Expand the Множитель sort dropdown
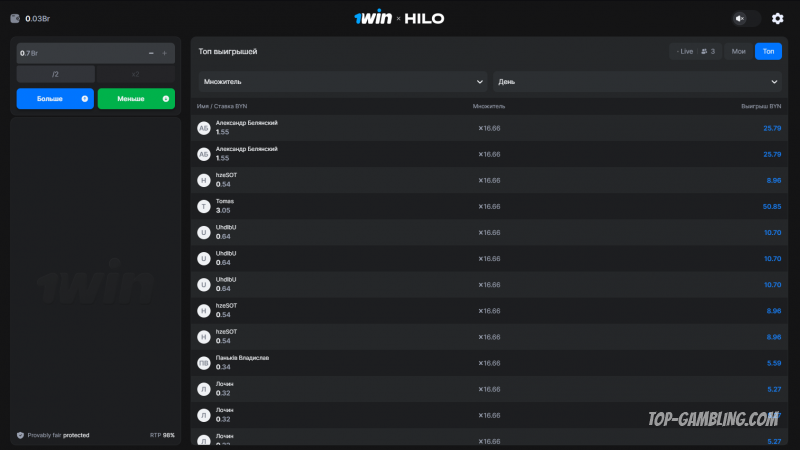 [343, 82]
